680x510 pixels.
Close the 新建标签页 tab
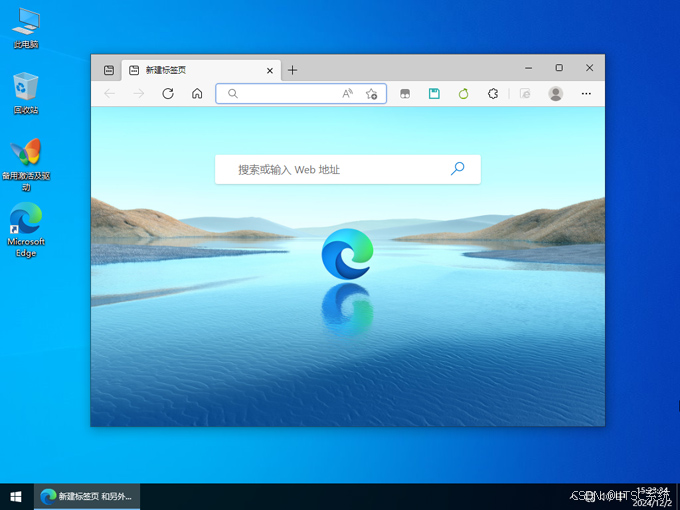click(x=270, y=70)
